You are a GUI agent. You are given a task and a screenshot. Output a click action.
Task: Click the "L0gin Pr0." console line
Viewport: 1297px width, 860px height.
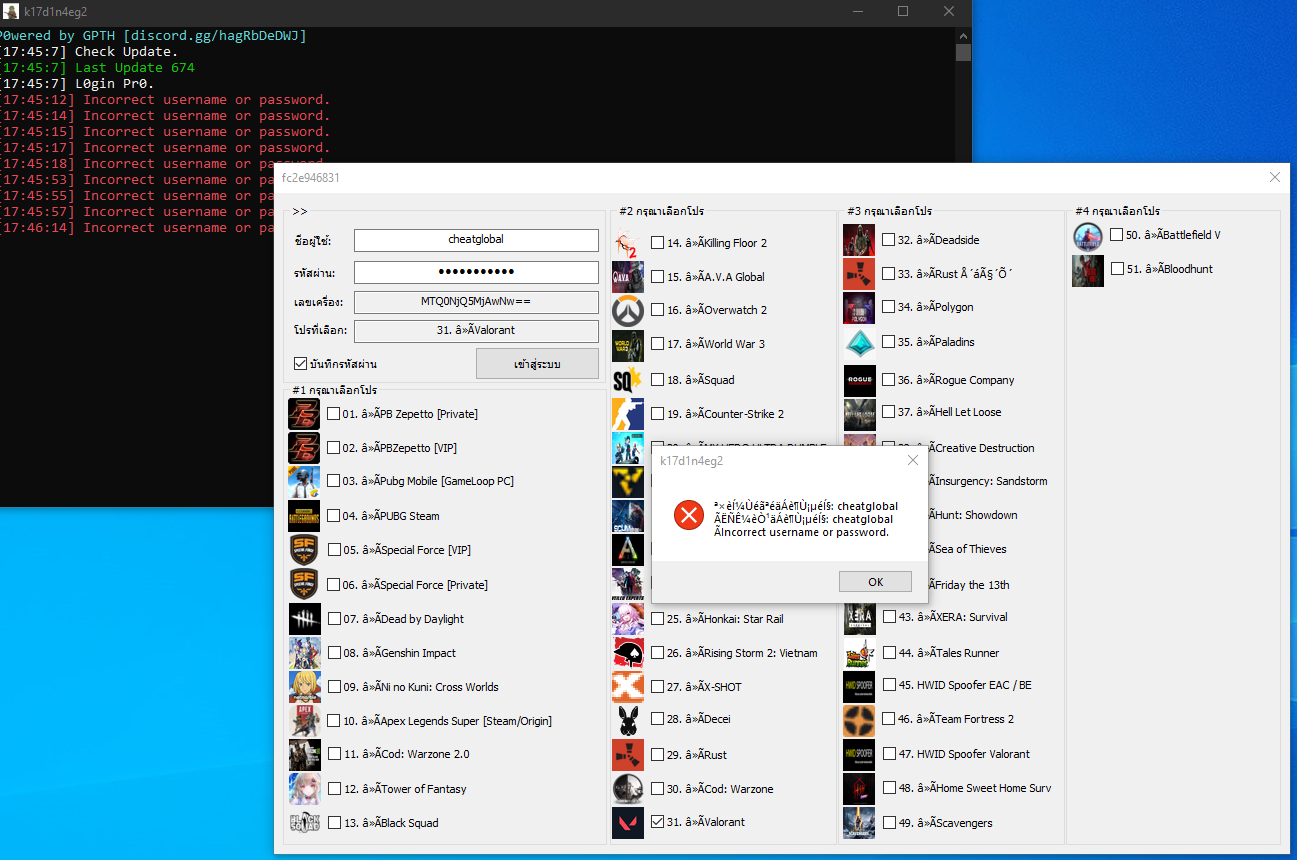[x=115, y=84]
